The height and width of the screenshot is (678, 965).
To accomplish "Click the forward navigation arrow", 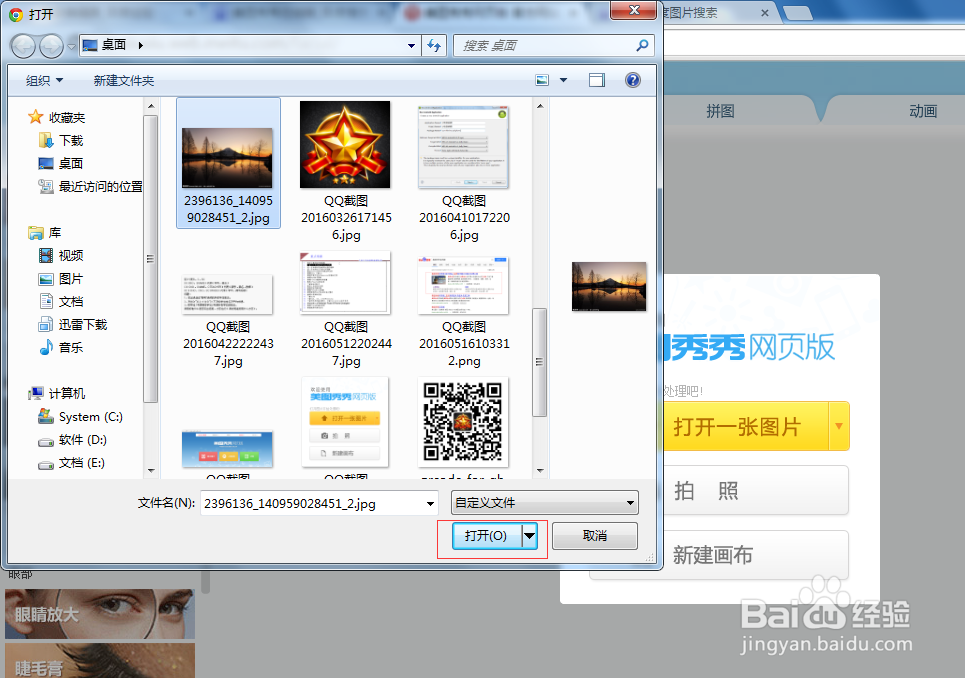I will pyautogui.click(x=49, y=45).
